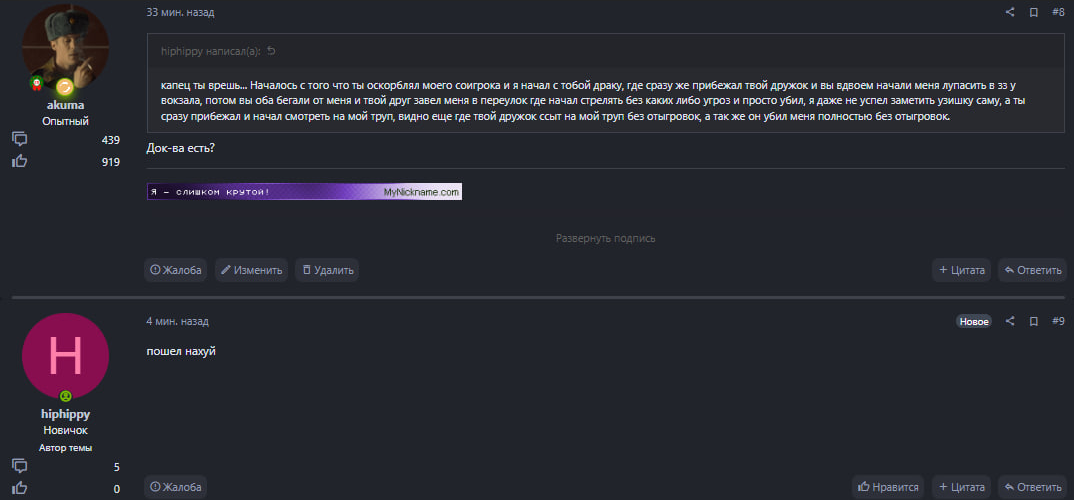
Task: Click the gold badge on akuma's avatar
Action: pos(65,86)
